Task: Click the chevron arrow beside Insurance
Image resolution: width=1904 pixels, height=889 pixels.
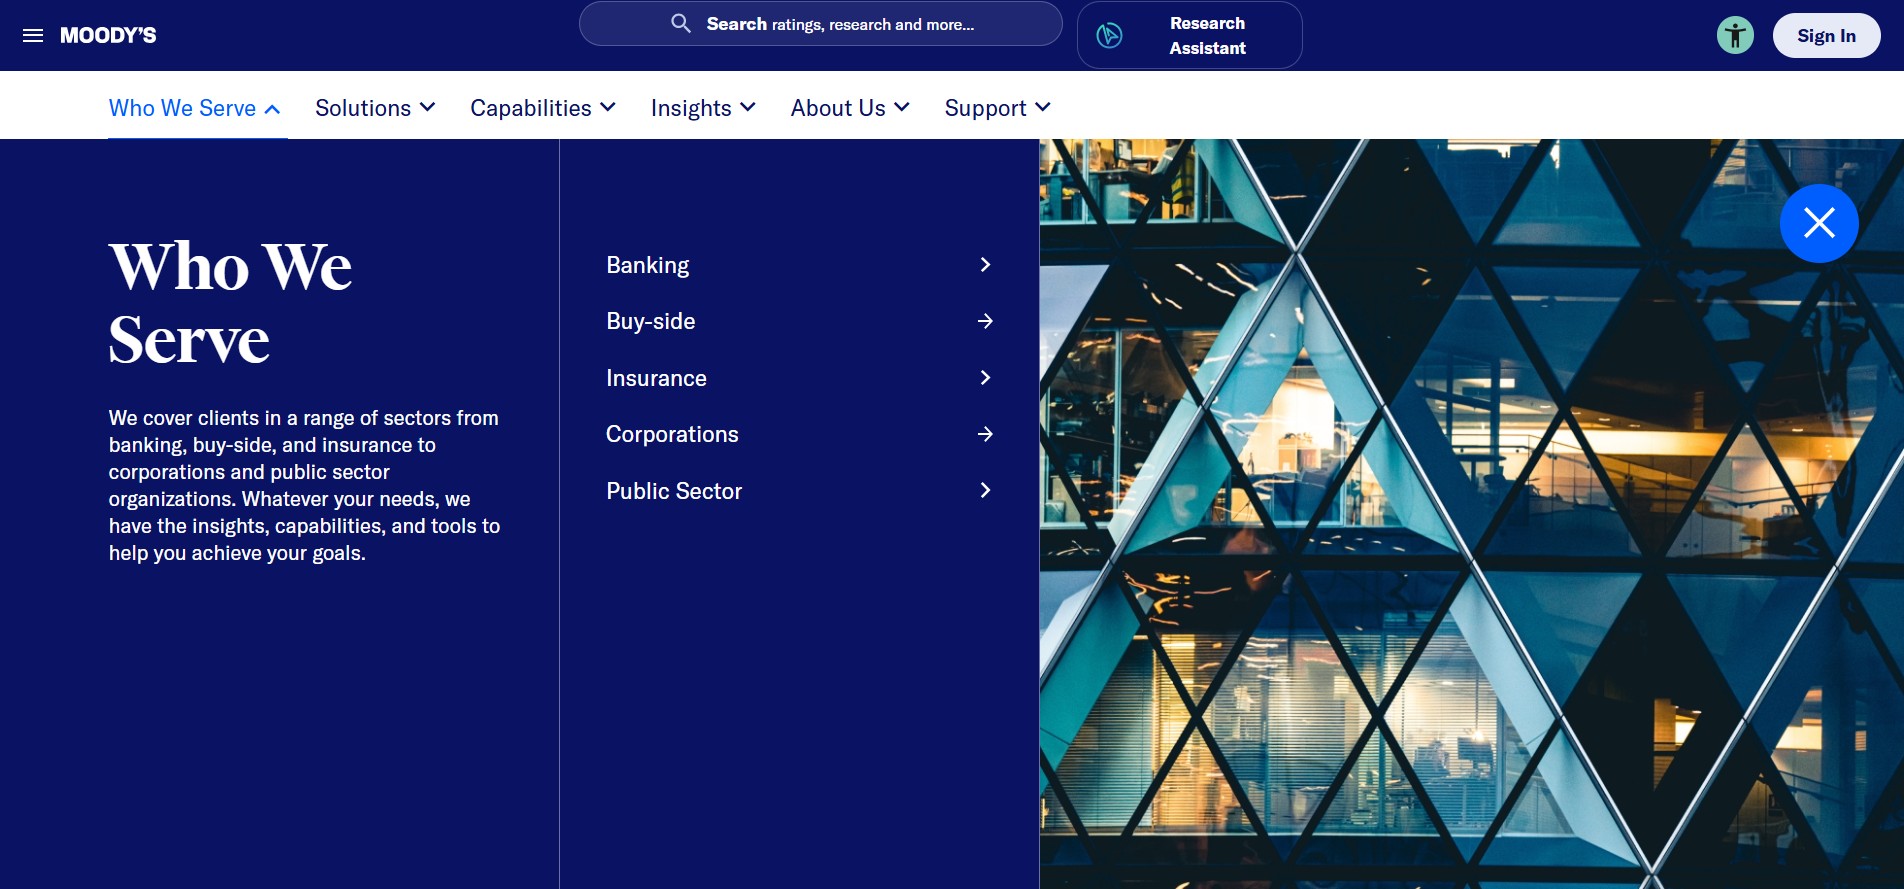Action: [x=985, y=378]
